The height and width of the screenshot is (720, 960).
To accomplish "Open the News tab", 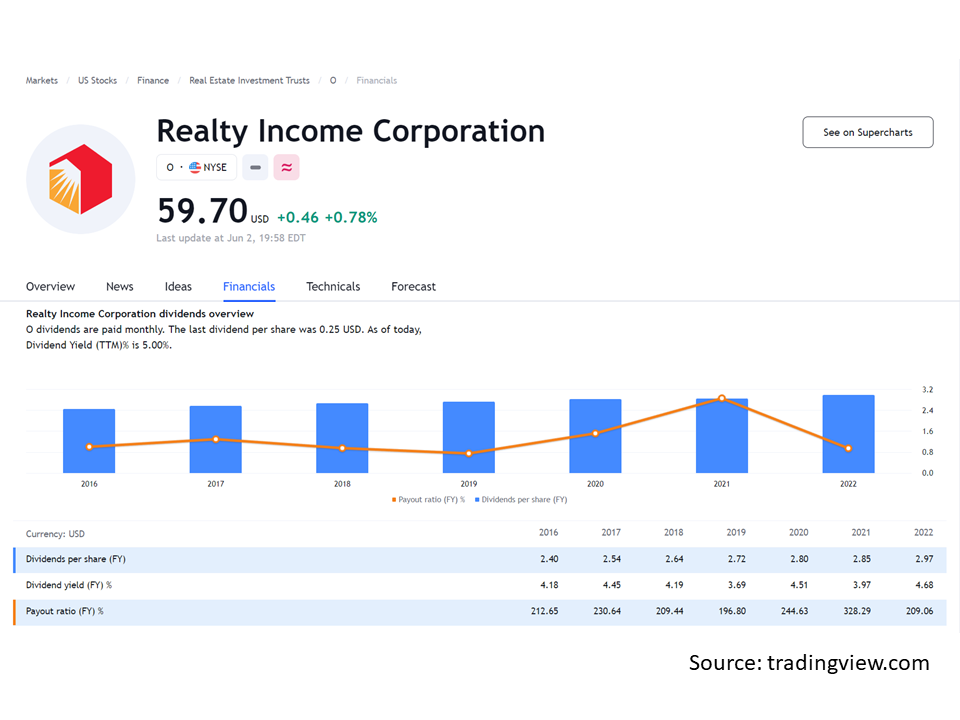I will coord(119,287).
